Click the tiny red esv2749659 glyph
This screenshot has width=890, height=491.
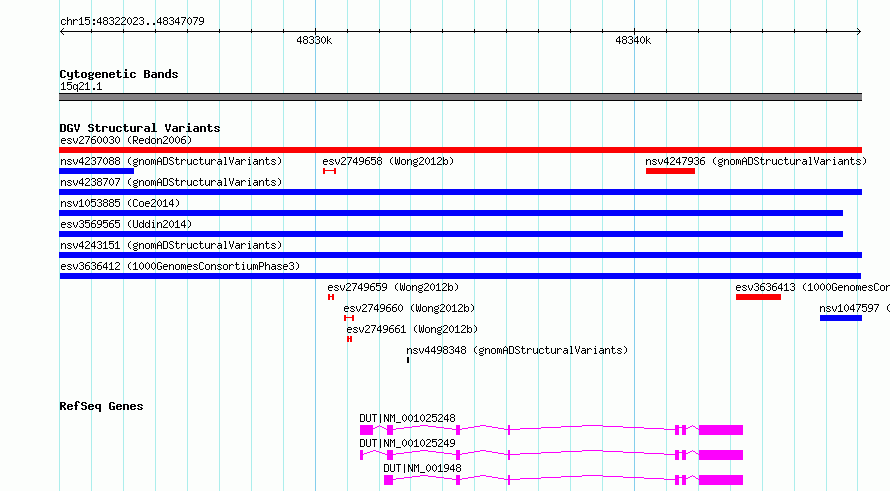(331, 297)
